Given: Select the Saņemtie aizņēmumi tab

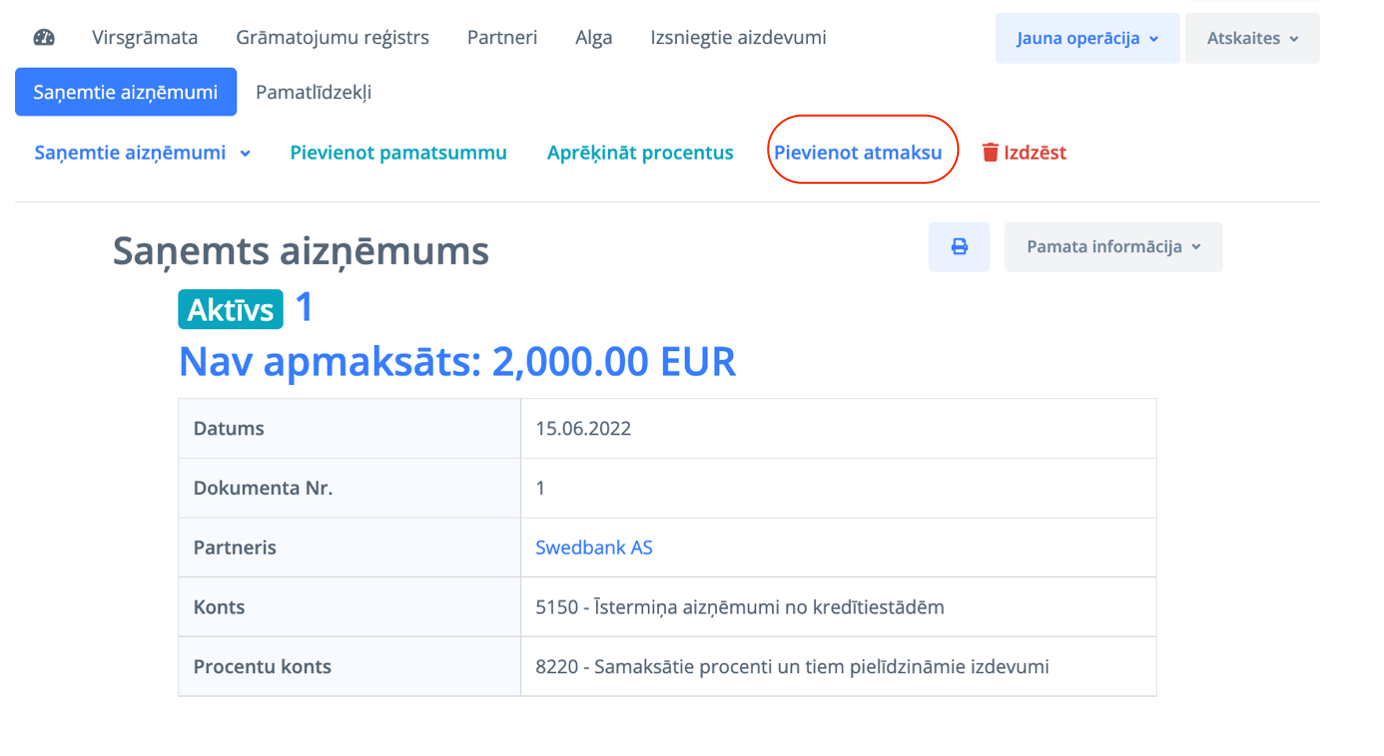Looking at the screenshot, I should [x=126, y=92].
